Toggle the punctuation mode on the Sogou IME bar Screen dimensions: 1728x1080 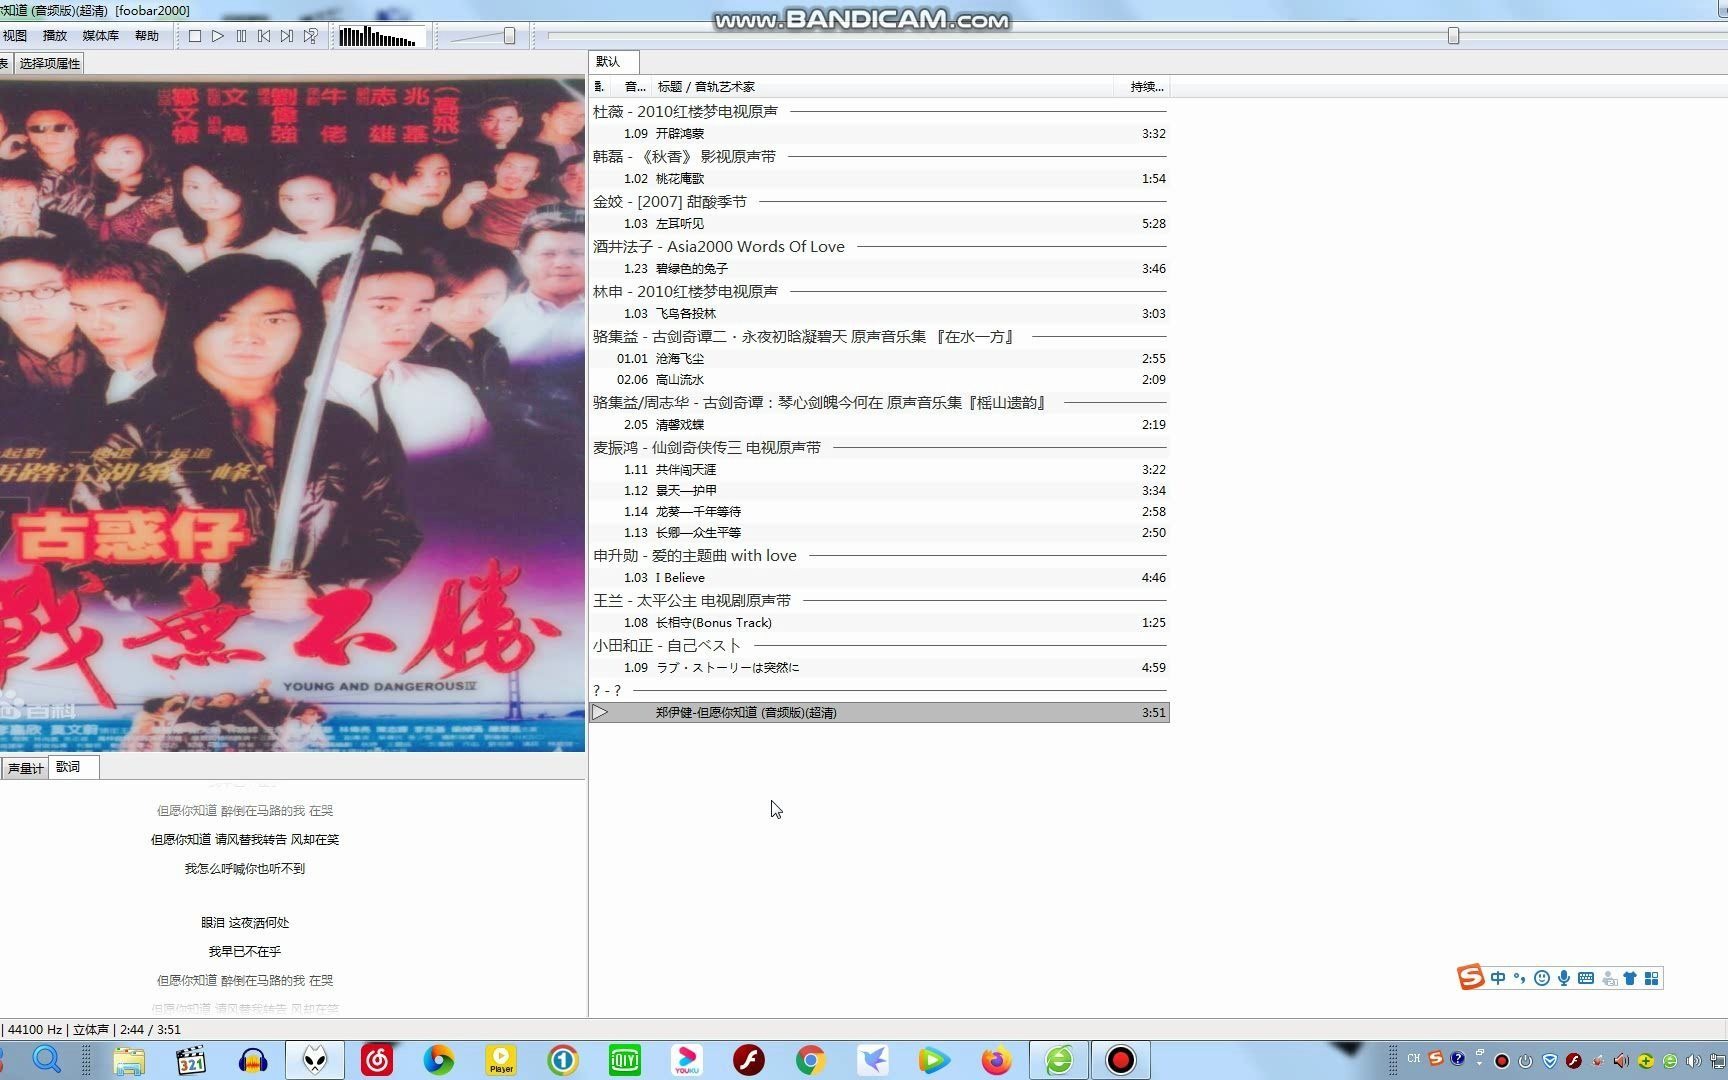pyautogui.click(x=1519, y=978)
